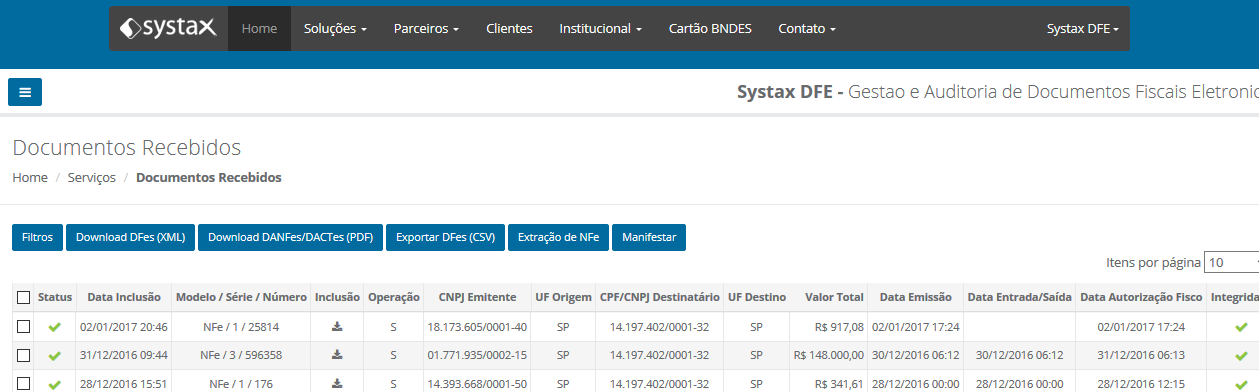Sort by Data Inclusão column header

[x=124, y=297]
